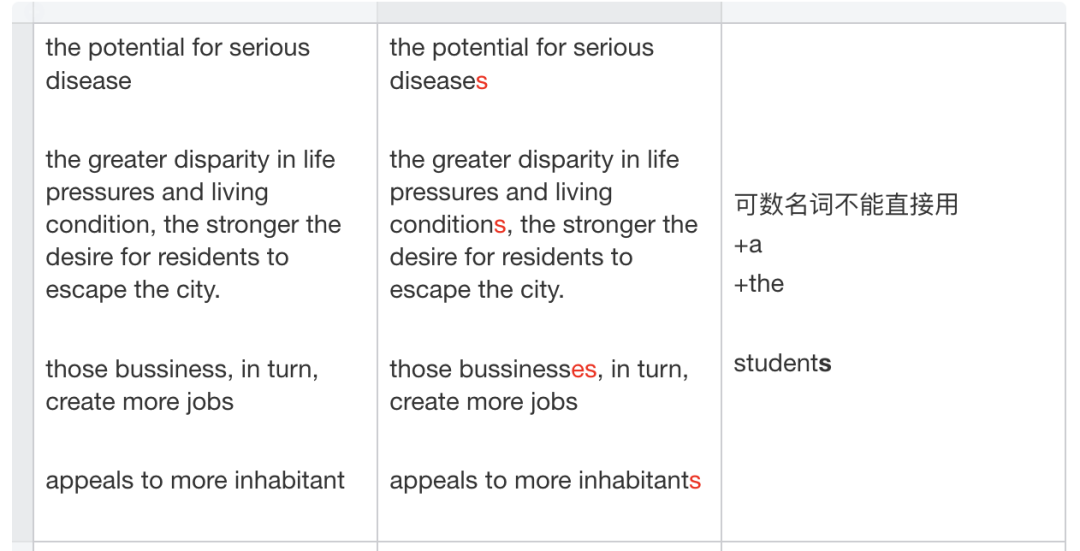
Task: Click the "+the" line in the notes
Action: [x=759, y=284]
